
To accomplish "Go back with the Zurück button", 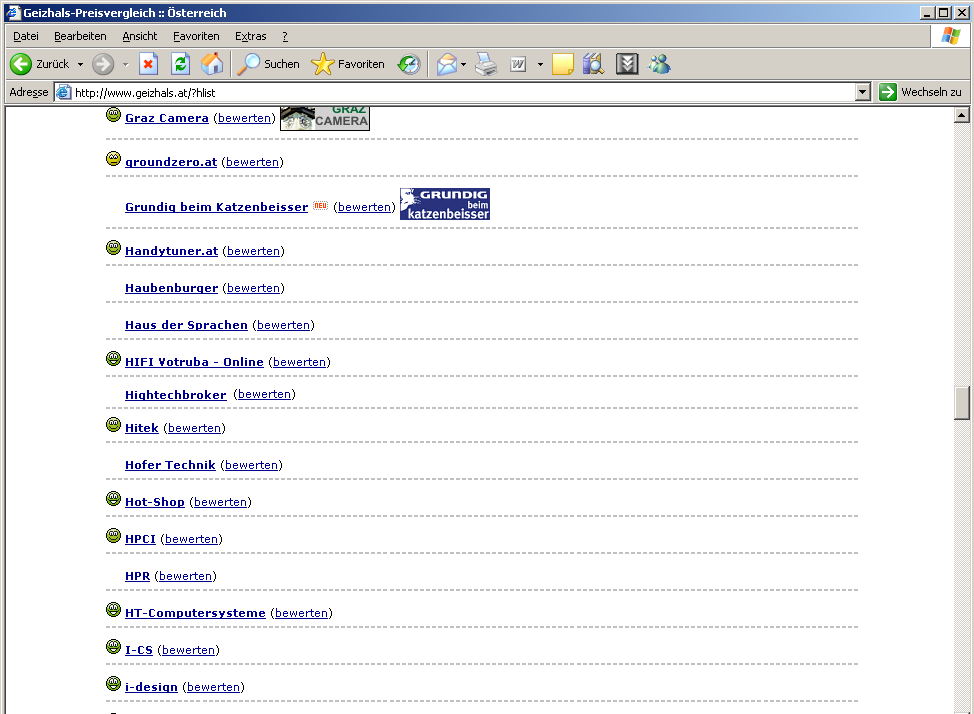I will click(40, 64).
